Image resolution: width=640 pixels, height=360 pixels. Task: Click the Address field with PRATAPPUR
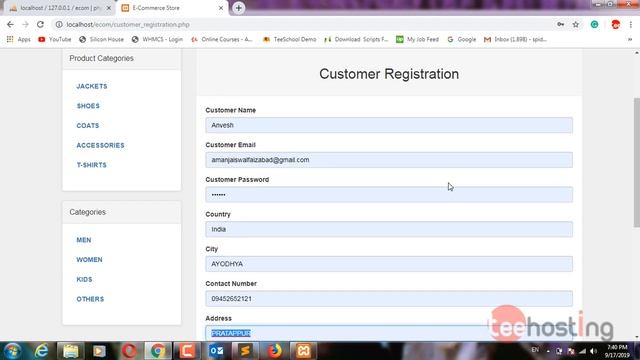tap(389, 333)
